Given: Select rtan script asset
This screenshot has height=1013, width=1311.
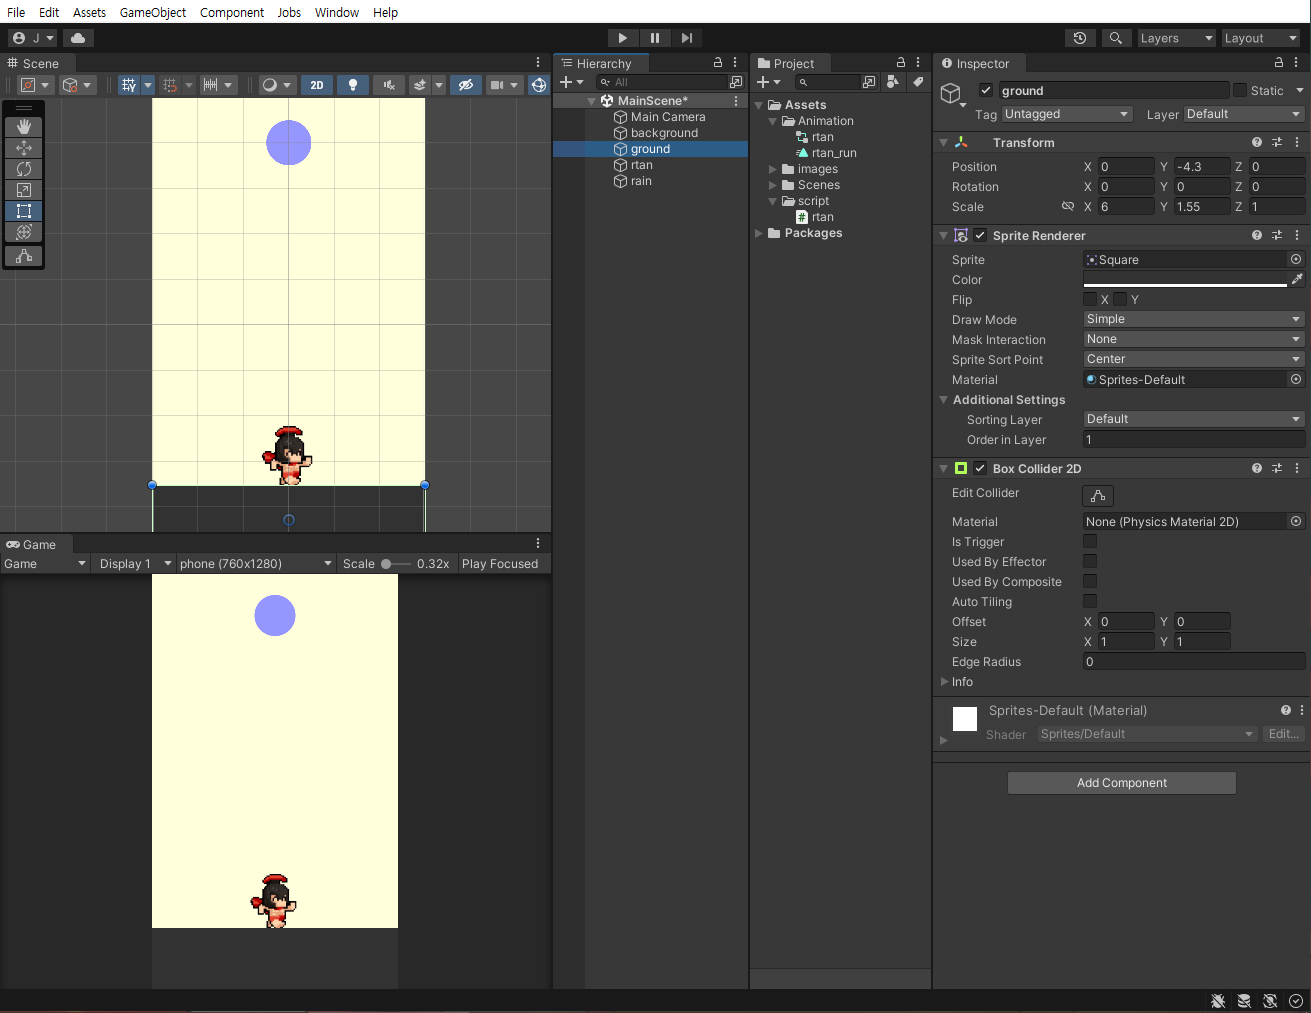Looking at the screenshot, I should coord(823,217).
